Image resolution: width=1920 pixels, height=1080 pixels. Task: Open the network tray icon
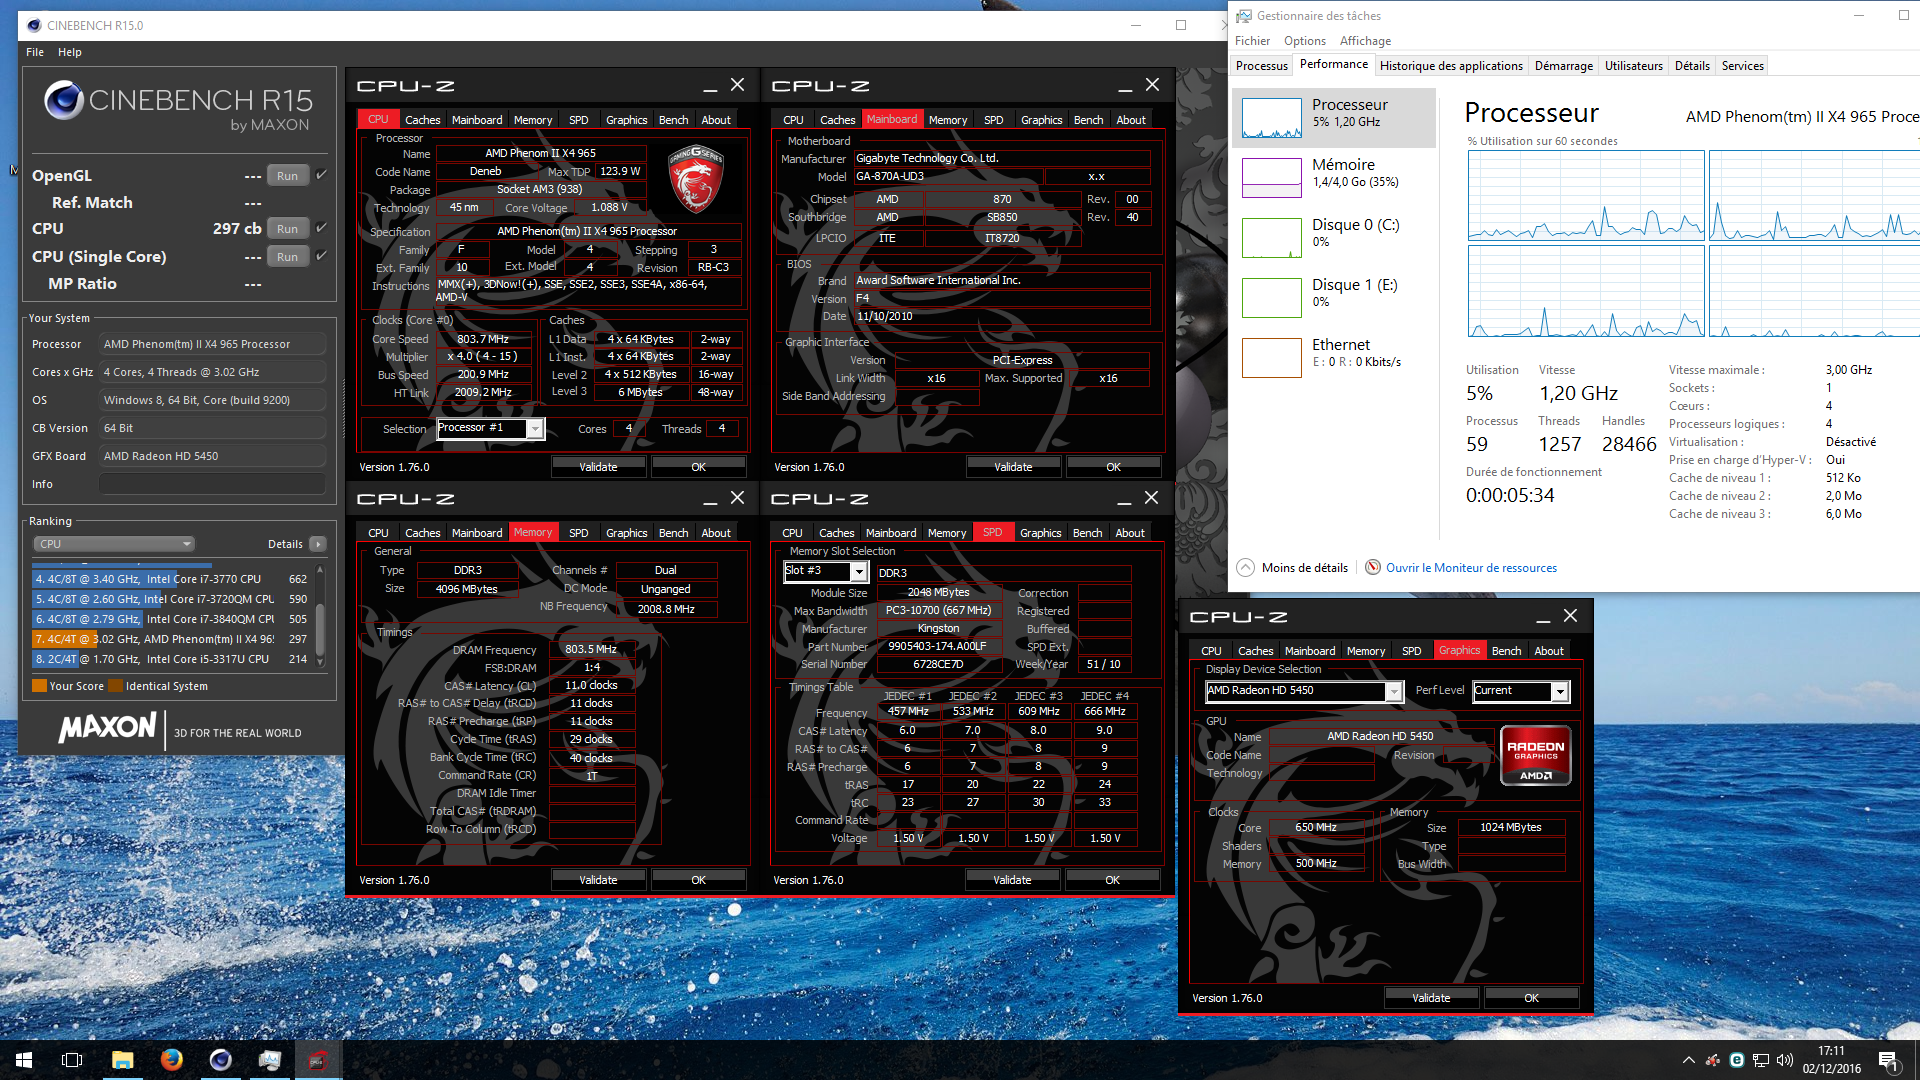click(x=1761, y=1060)
